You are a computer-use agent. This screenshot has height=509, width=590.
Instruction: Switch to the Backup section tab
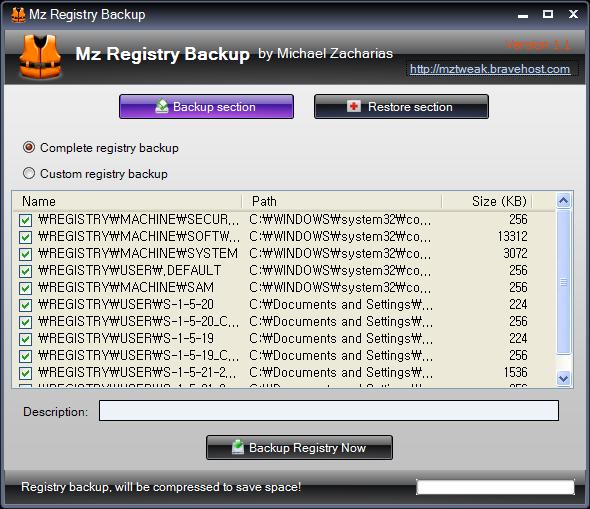pos(207,107)
